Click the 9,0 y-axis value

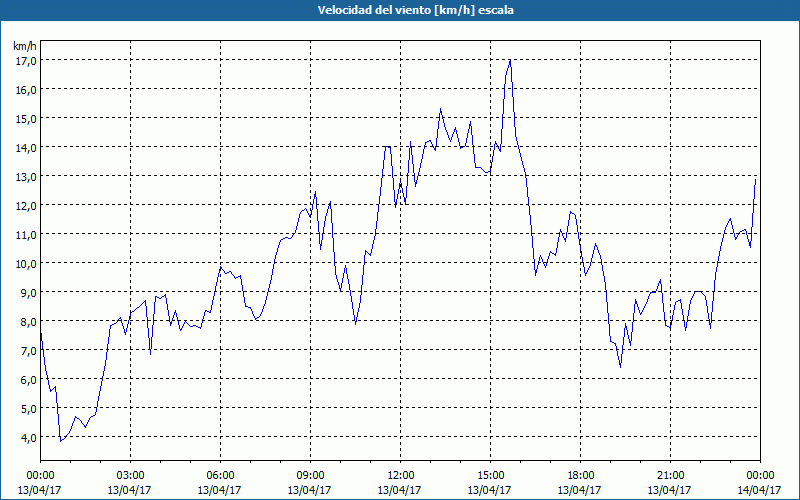28,292
